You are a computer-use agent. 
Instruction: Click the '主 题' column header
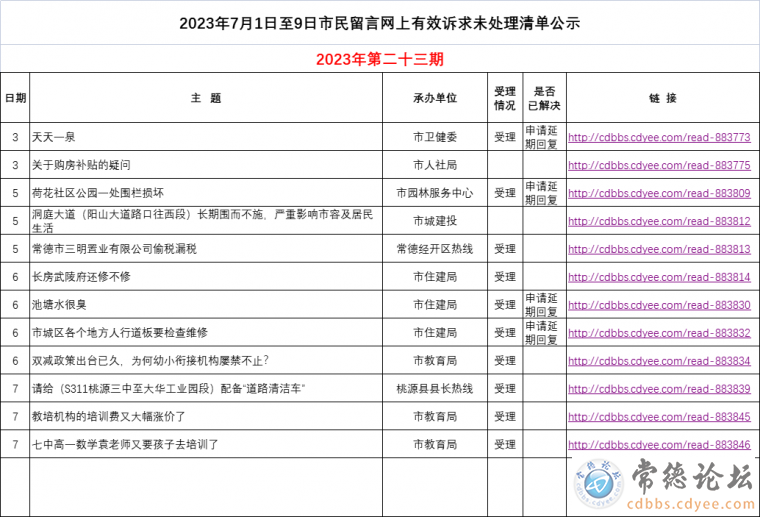206,98
